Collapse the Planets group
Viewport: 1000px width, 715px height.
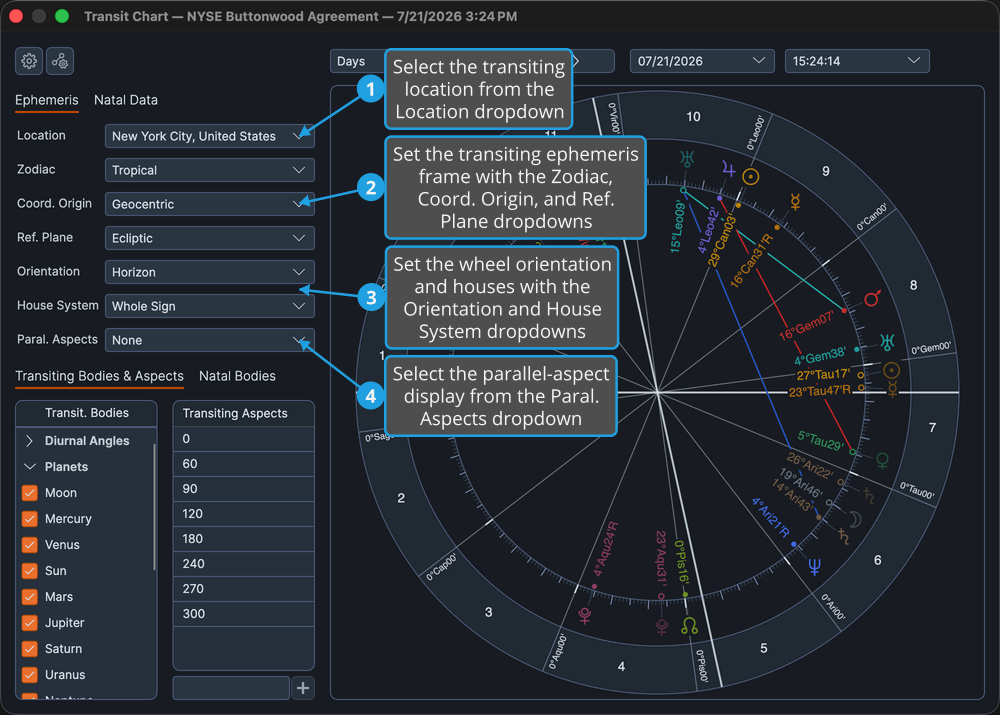click(29, 467)
